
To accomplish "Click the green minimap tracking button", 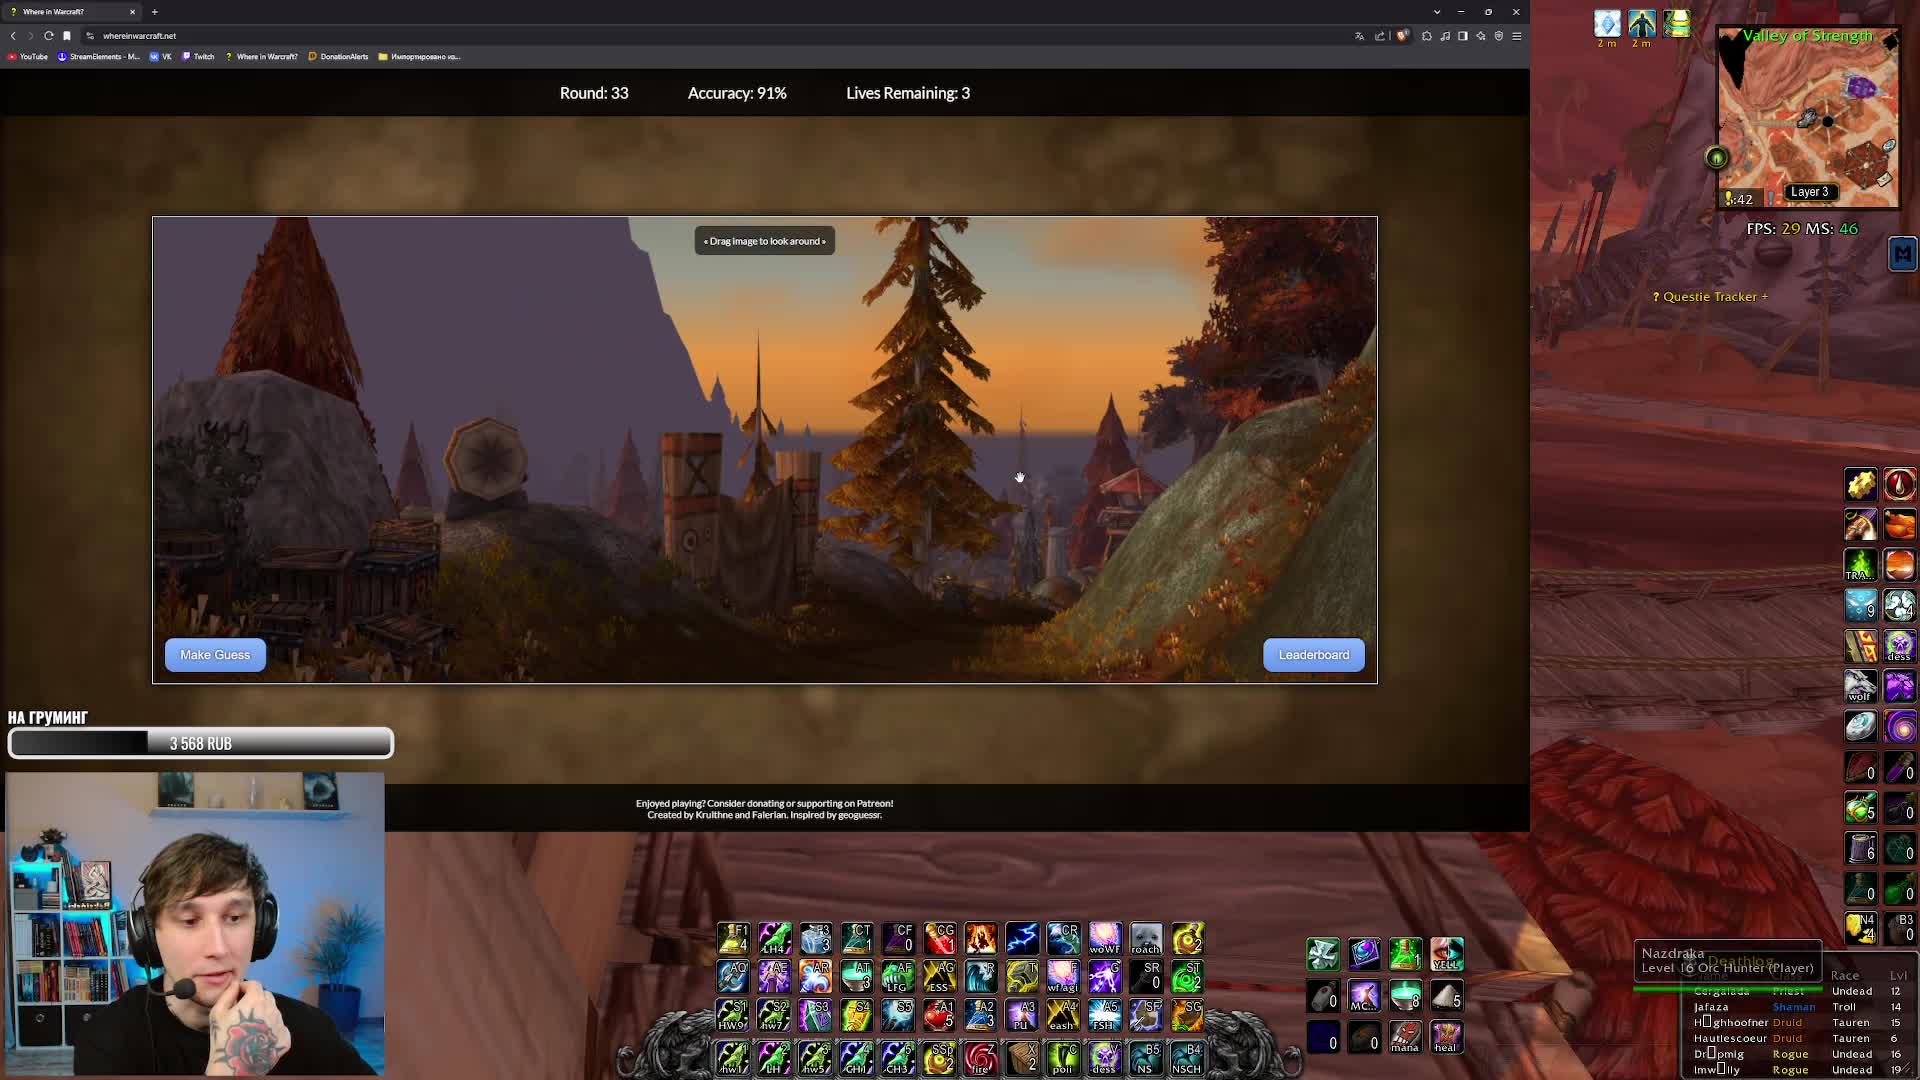I will click(1716, 157).
